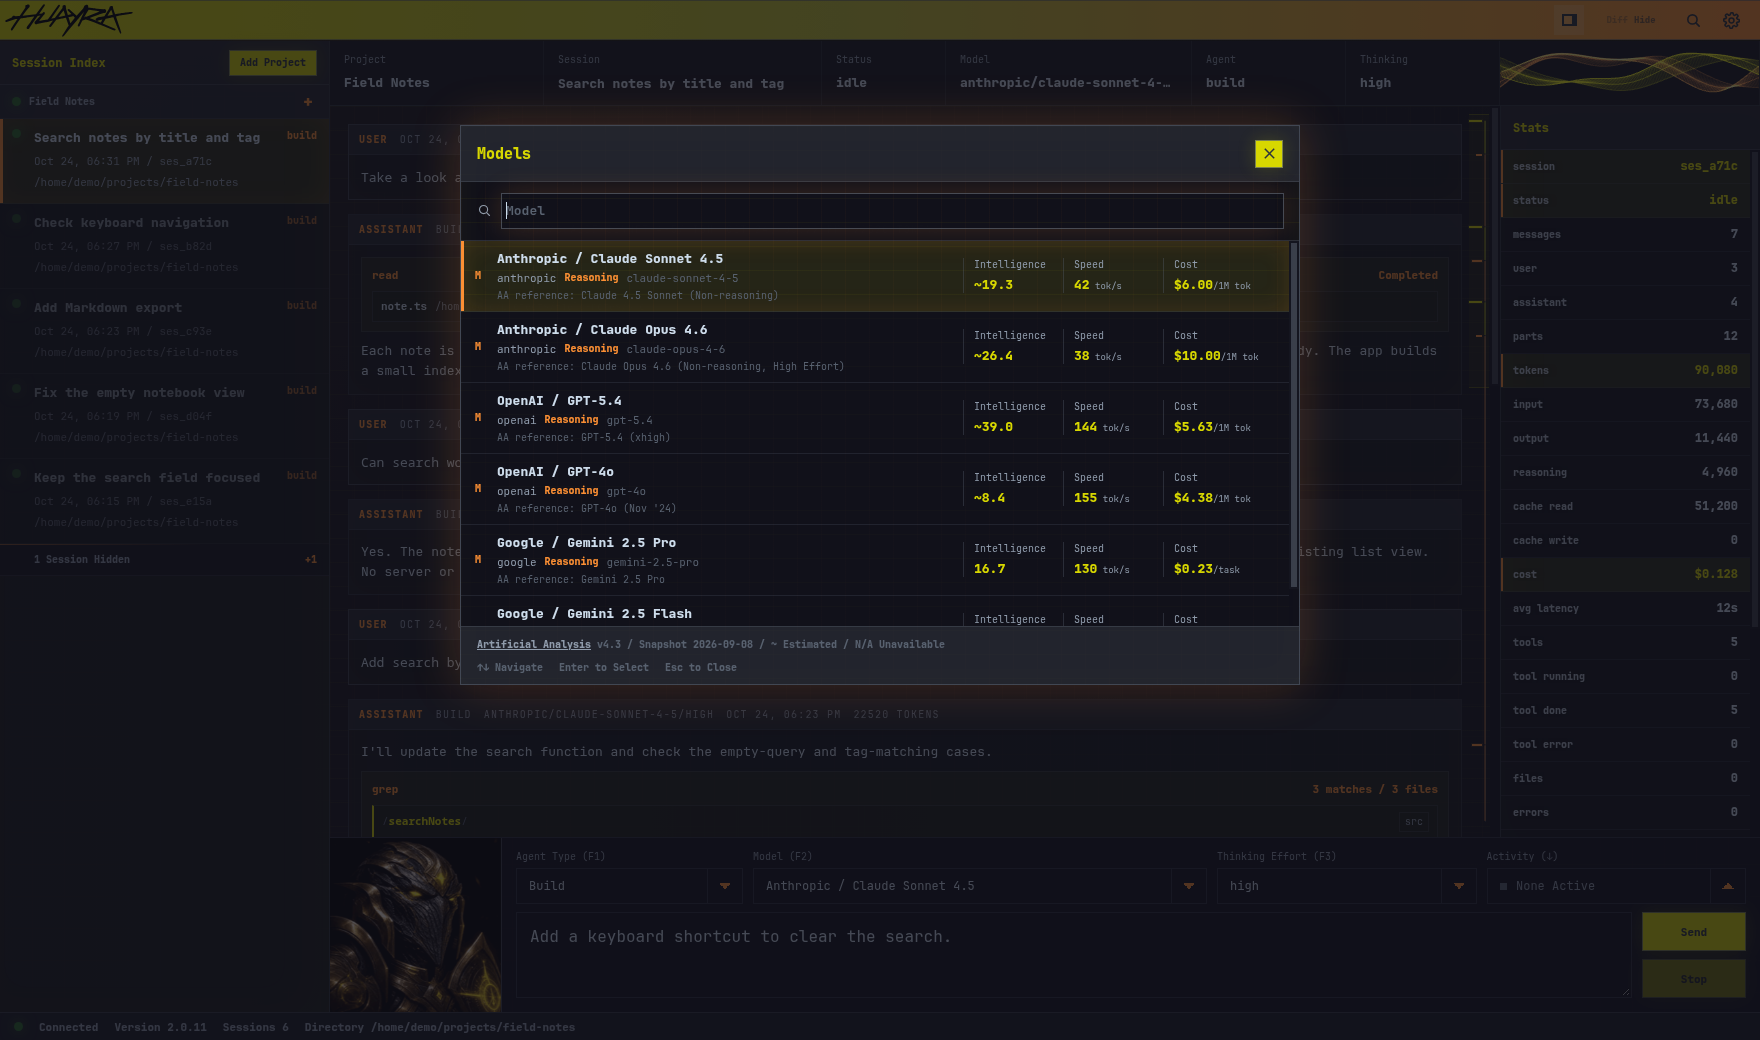Select the Anthropic / Claude Sonnet 4.5 model
The height and width of the screenshot is (1040, 1760).
[x=875, y=276]
